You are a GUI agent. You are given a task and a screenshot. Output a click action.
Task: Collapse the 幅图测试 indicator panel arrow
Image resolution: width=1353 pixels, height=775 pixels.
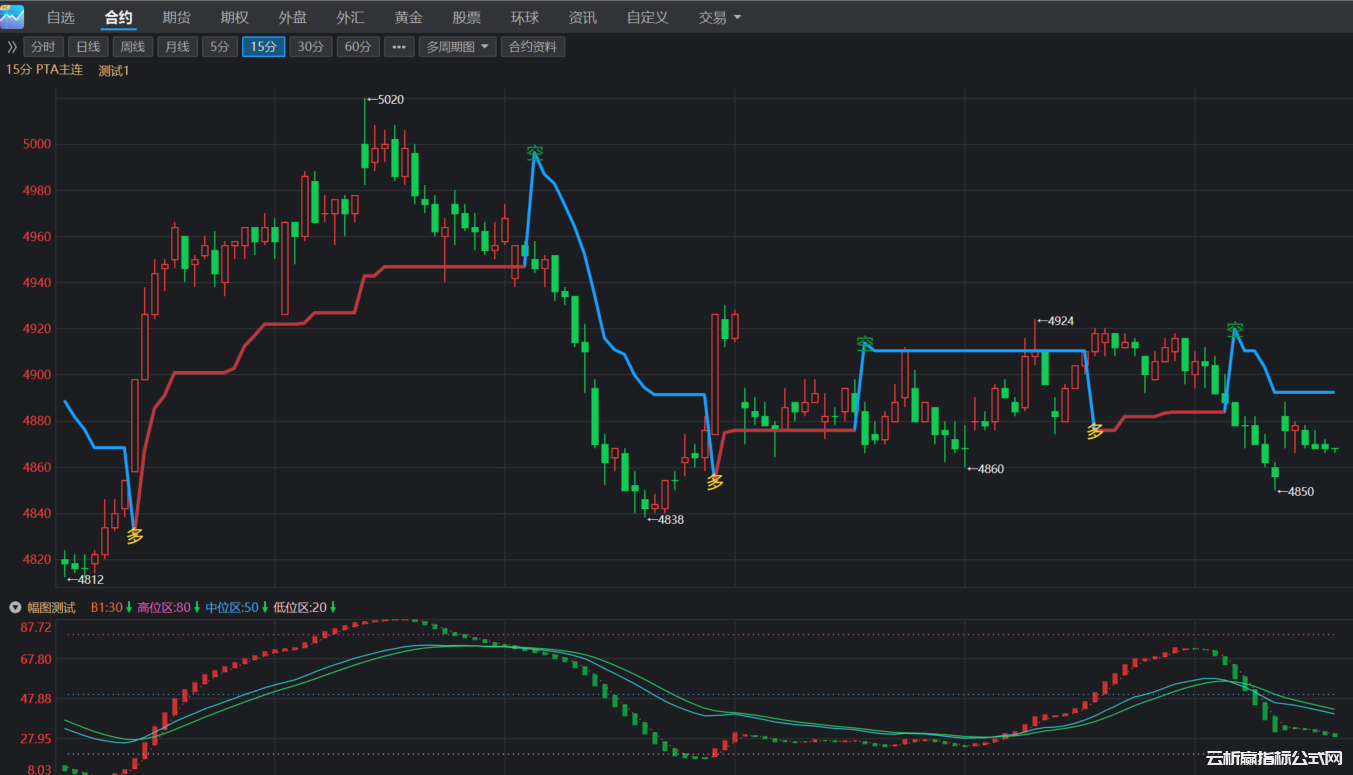[15, 607]
